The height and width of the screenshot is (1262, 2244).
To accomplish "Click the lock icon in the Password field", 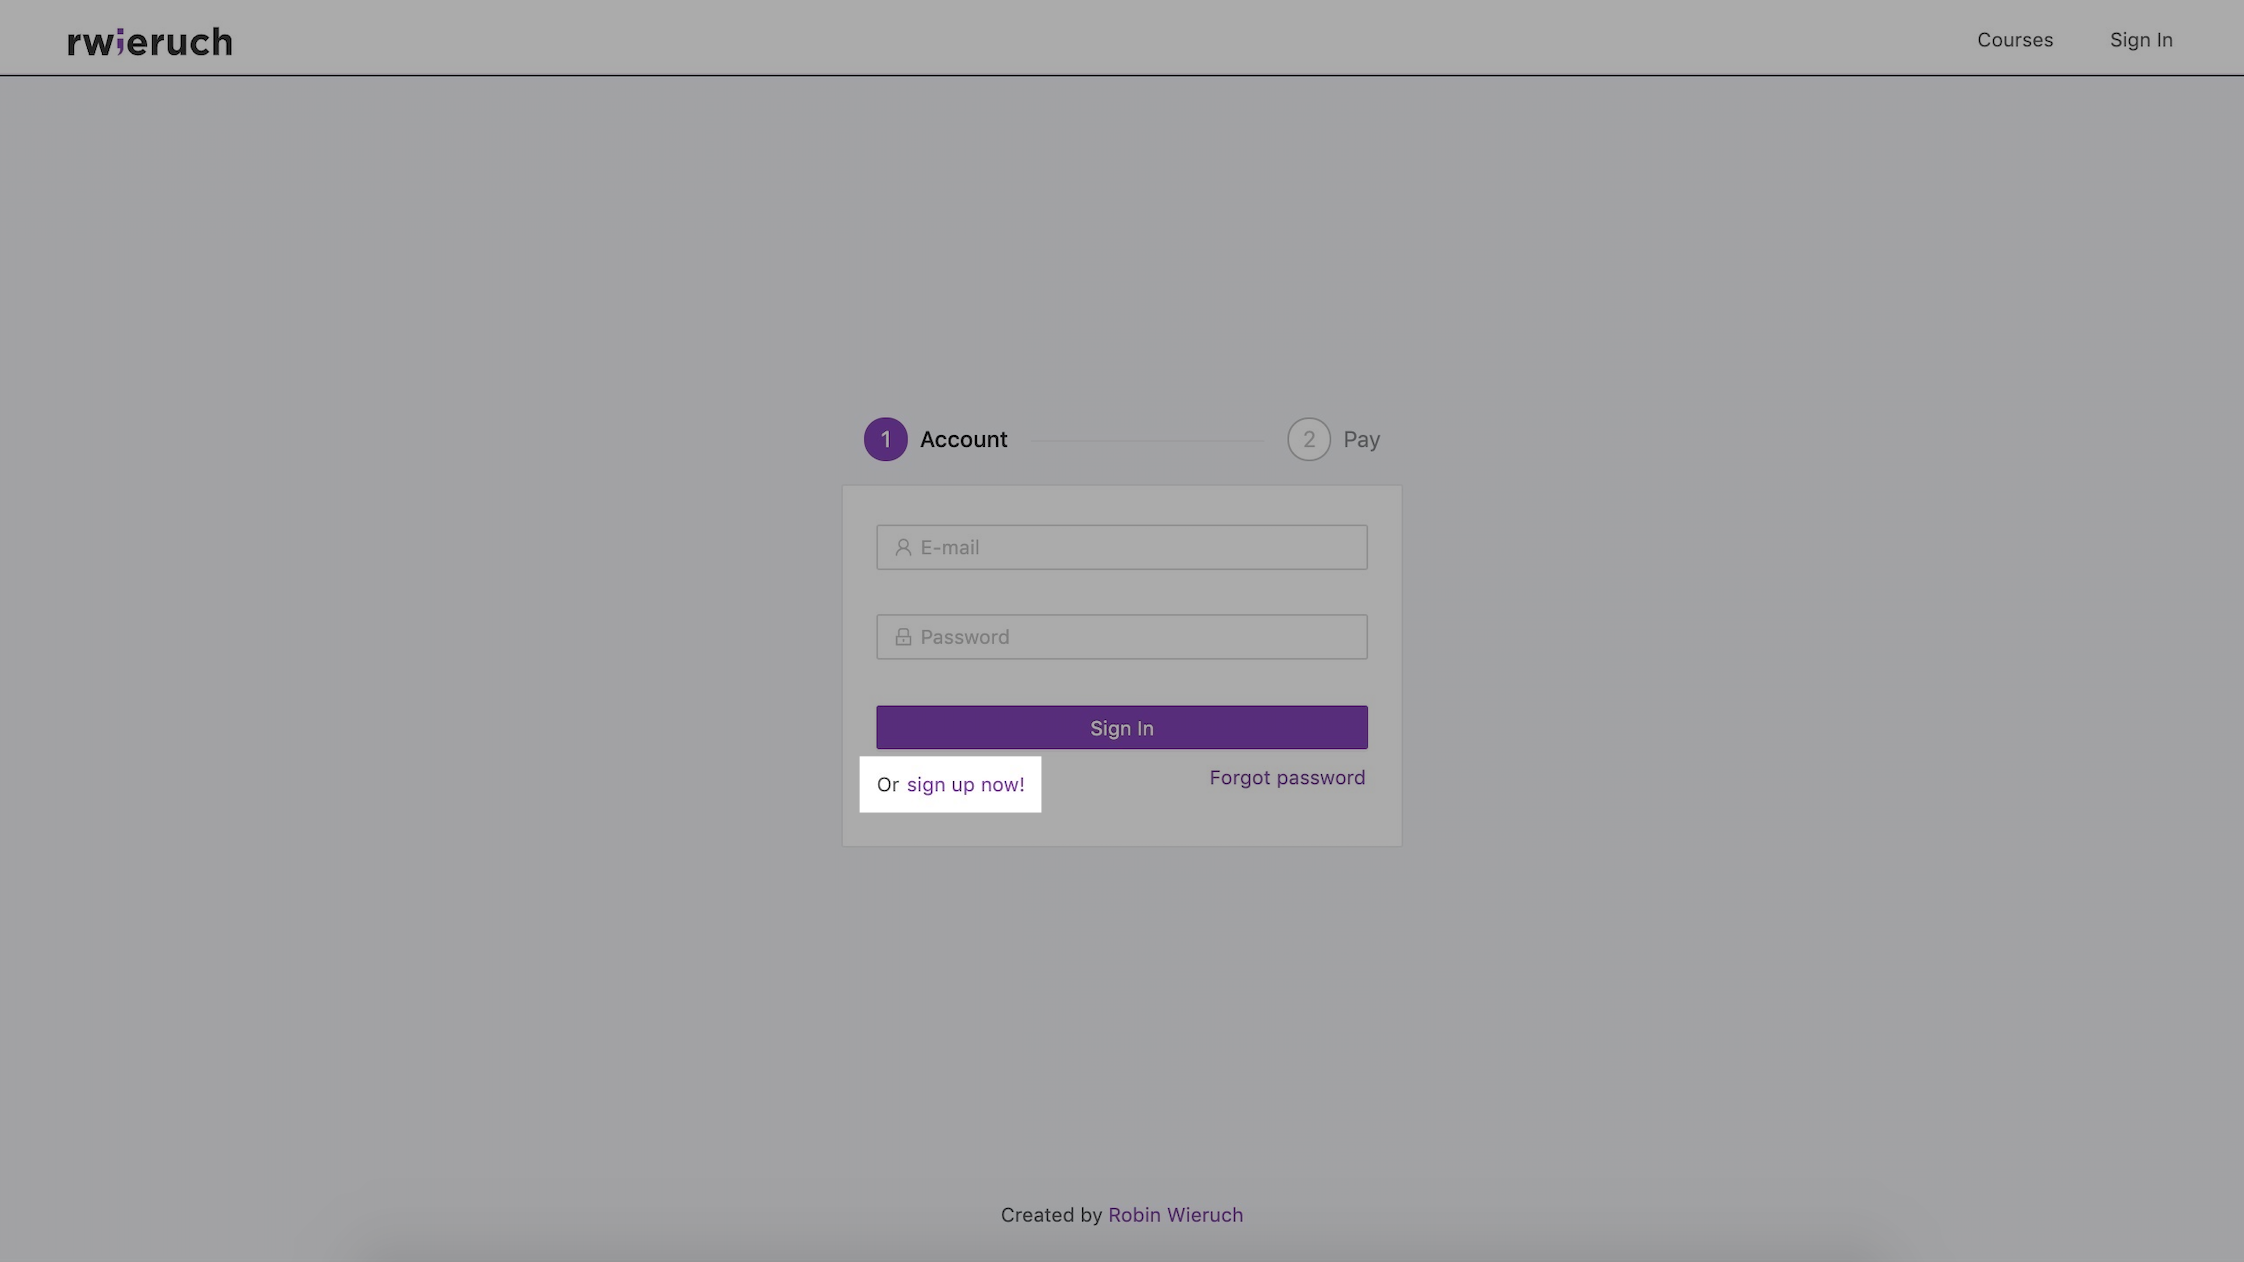I will (x=902, y=637).
